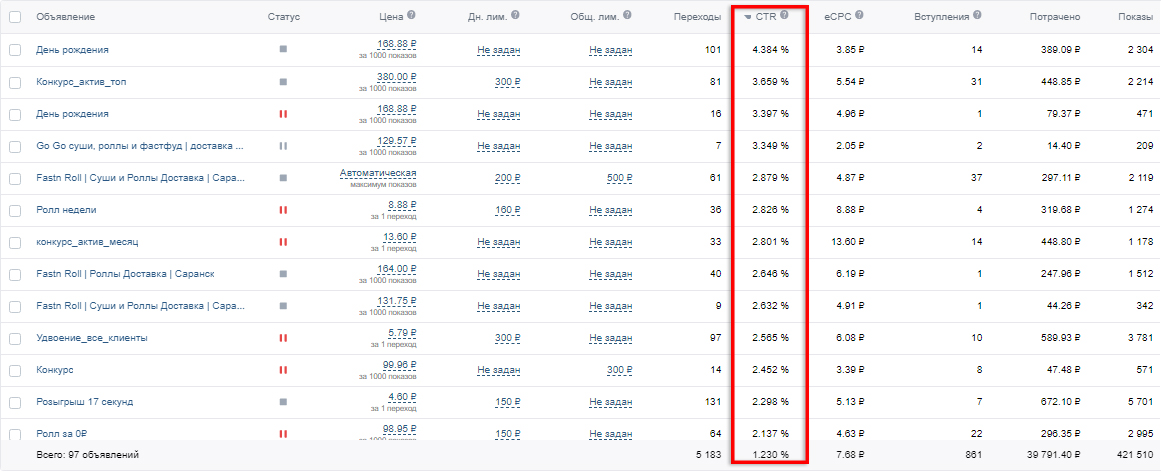Viewport: 1161px width, 473px height.
Task: Sort the table by Переходы column header
Action: pyautogui.click(x=697, y=17)
